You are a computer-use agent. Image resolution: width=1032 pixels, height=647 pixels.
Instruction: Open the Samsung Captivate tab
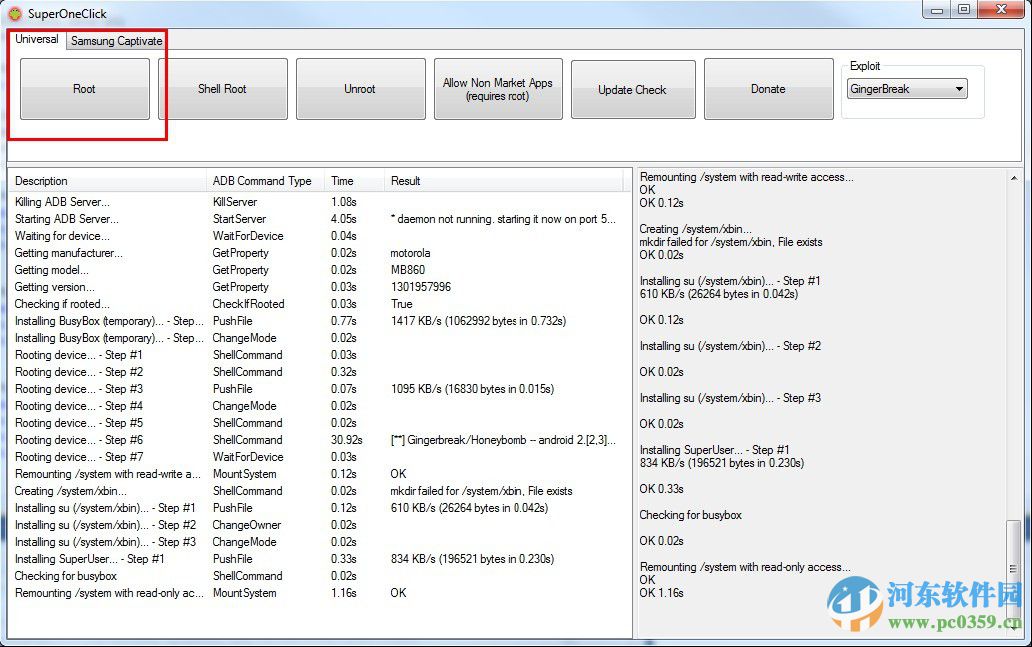click(116, 41)
